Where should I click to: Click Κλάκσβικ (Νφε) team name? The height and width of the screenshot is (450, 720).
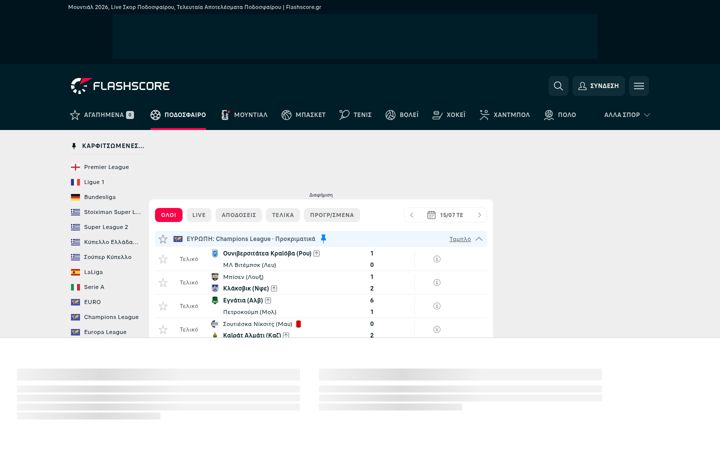pos(246,289)
